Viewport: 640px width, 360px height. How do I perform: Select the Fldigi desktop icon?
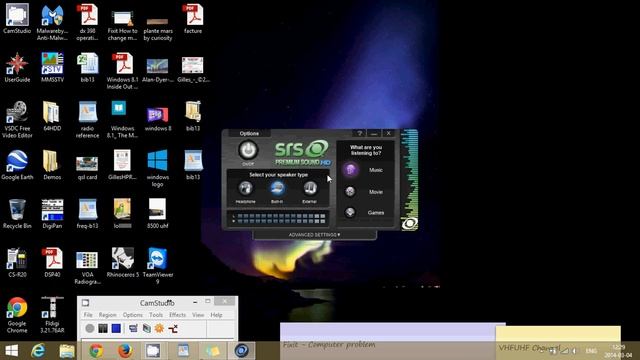(52, 315)
